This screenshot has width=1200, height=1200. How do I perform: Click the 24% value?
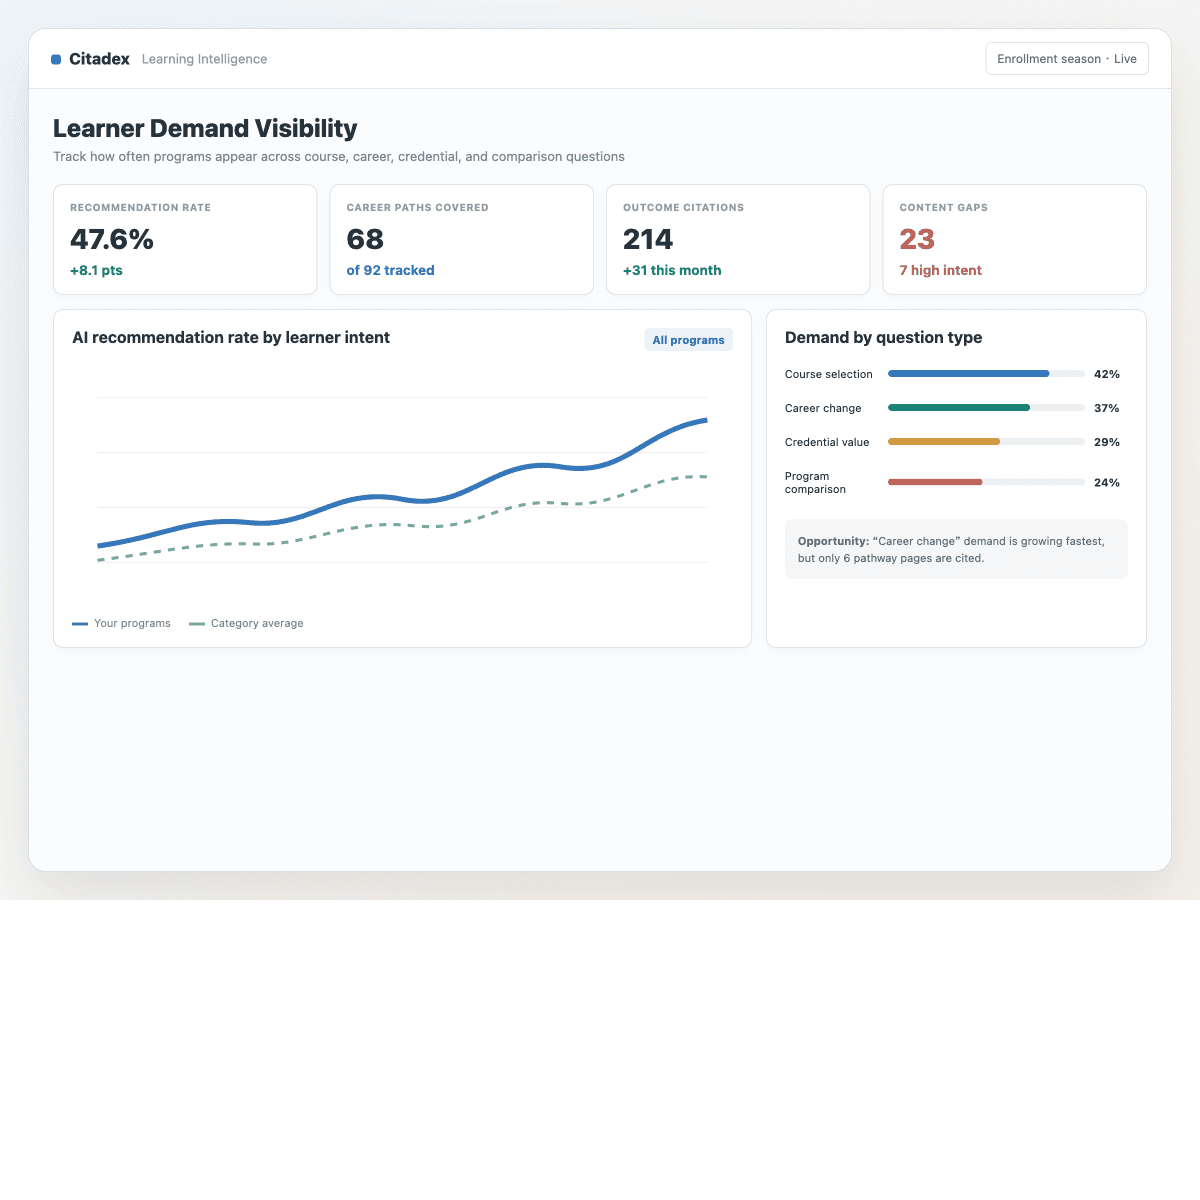click(x=1106, y=482)
